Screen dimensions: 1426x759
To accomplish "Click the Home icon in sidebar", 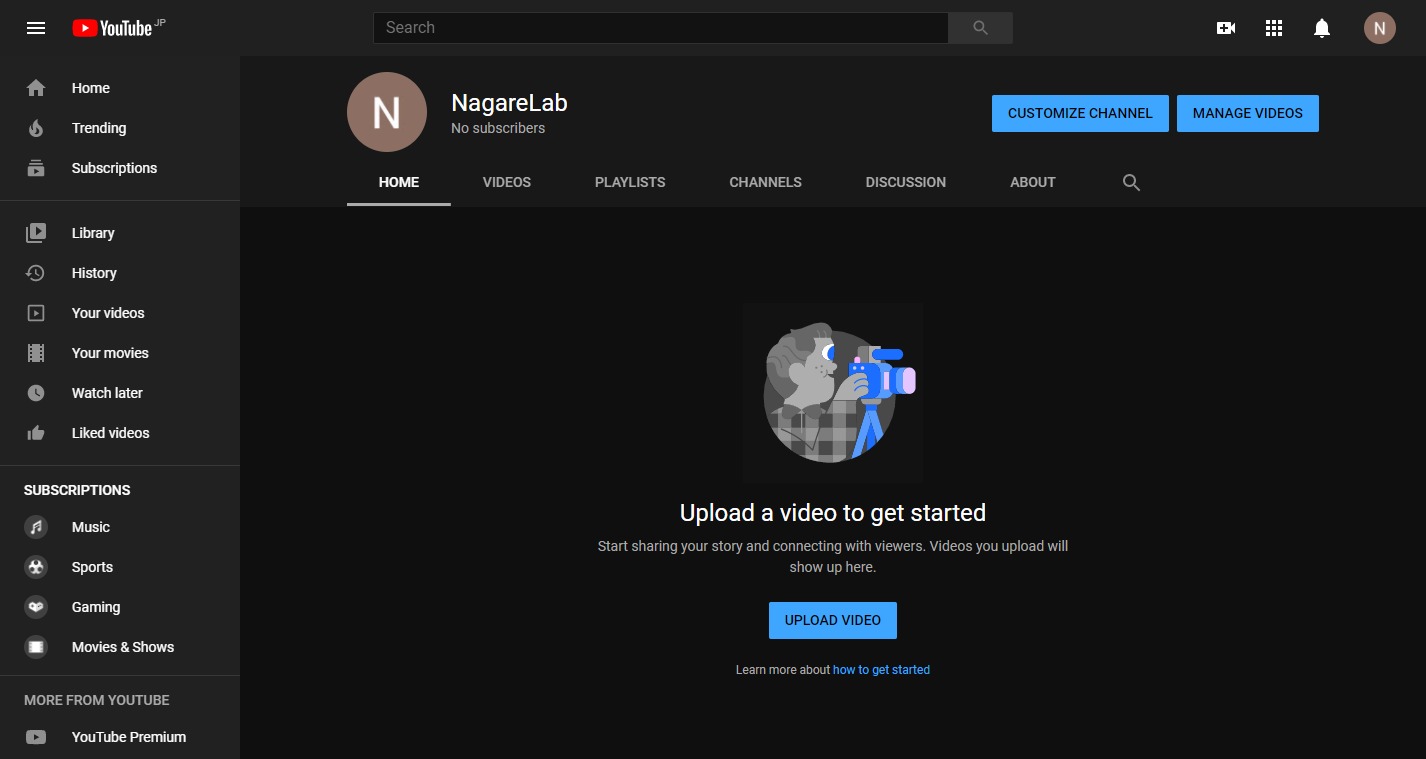I will pyautogui.click(x=36, y=88).
